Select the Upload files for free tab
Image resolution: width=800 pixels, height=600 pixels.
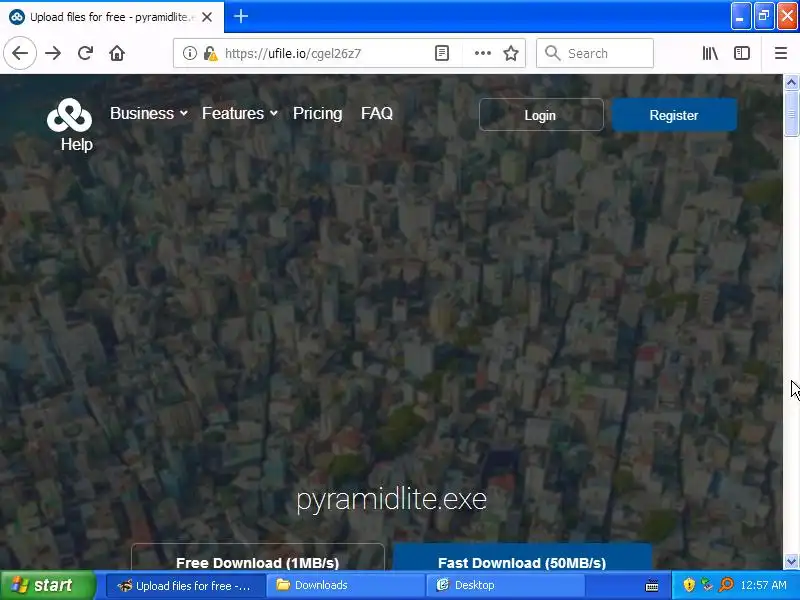(x=111, y=17)
